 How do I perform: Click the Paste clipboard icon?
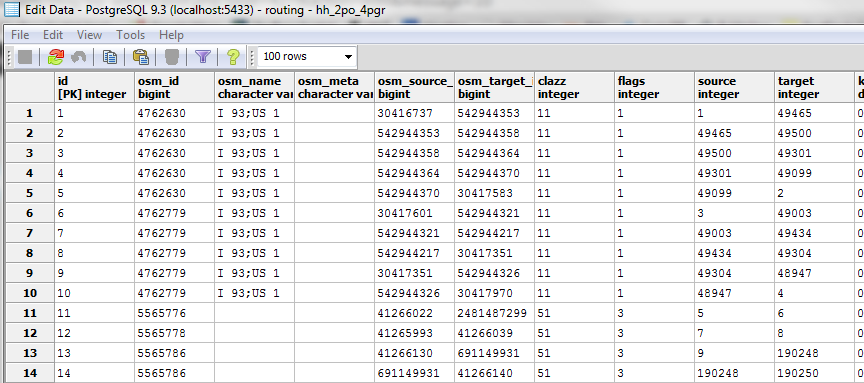pos(141,57)
